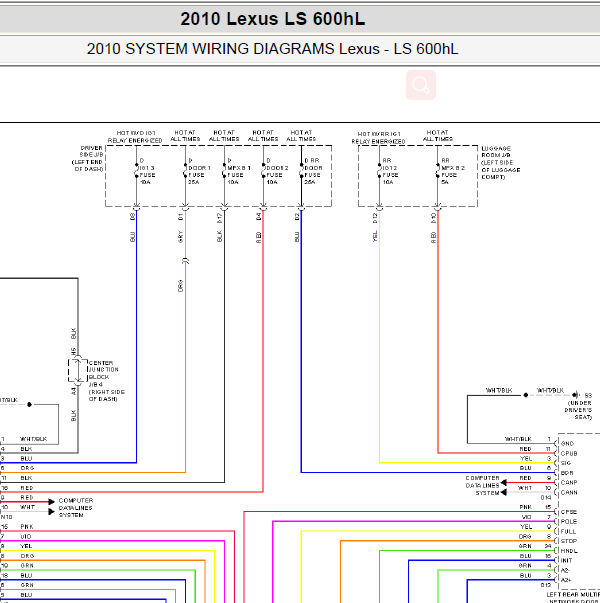The image size is (600, 603).
Task: Click the "D MPX B 1 FUSE" label
Action: (x=239, y=171)
